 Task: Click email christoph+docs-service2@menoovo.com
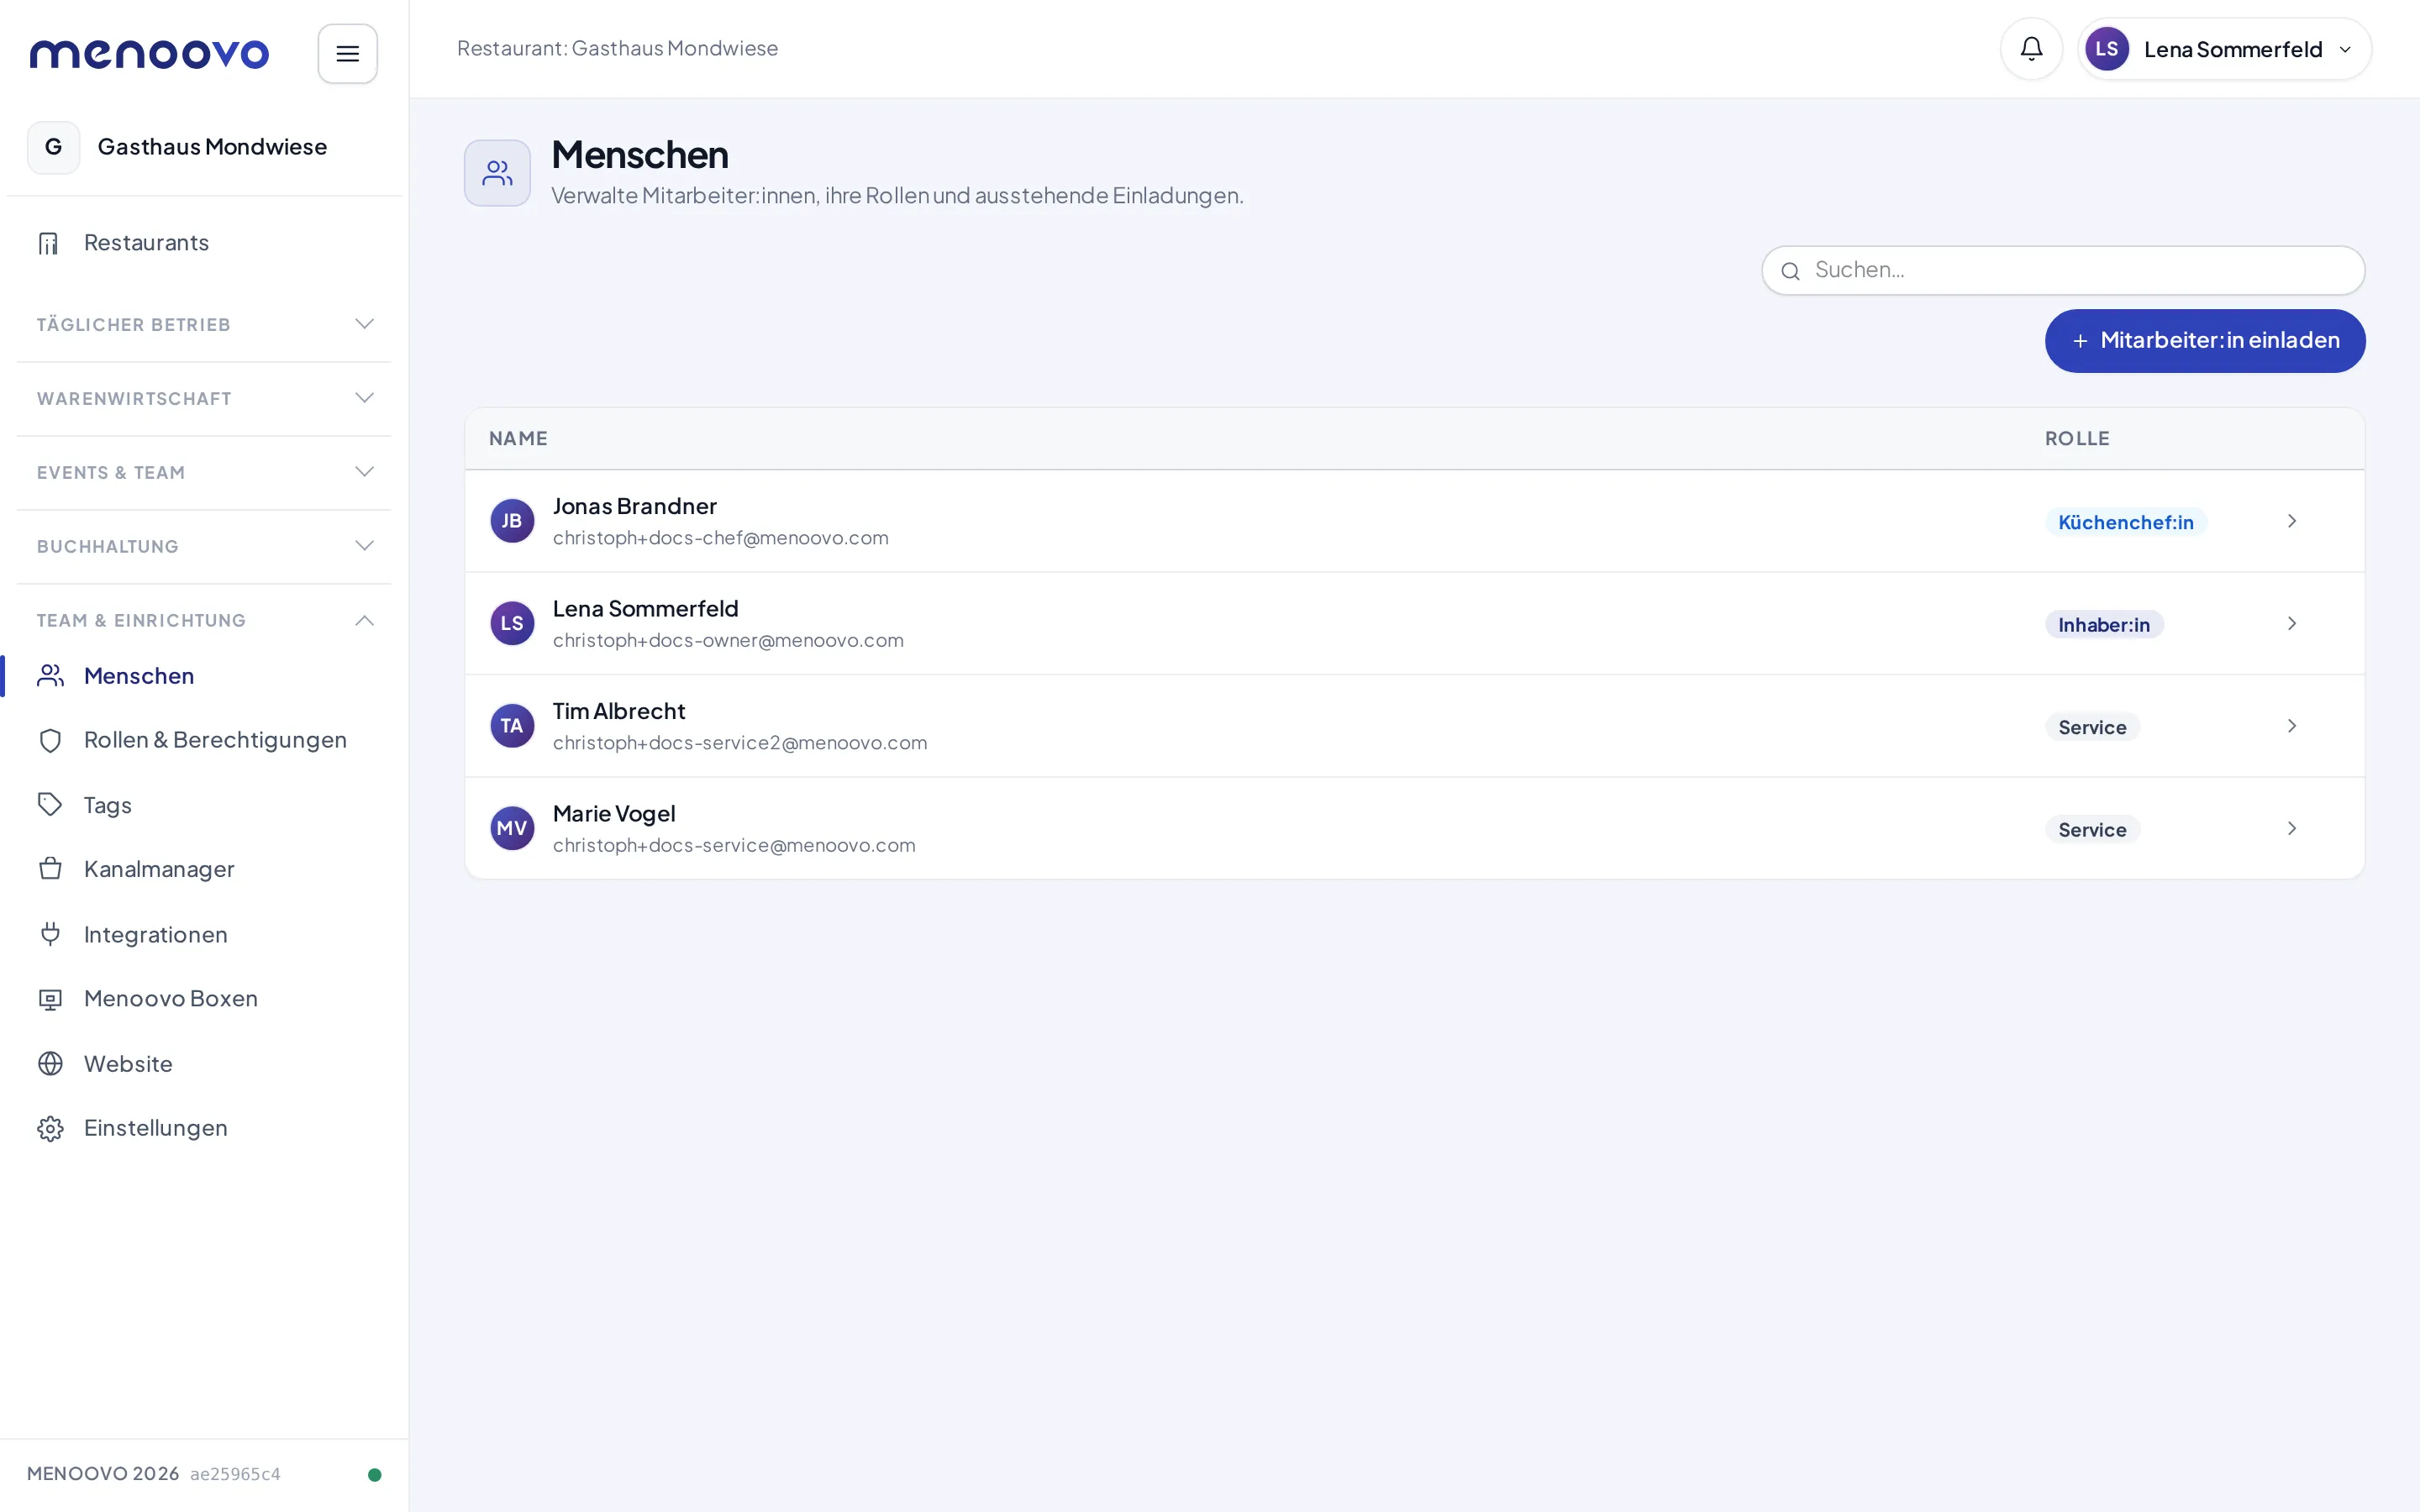tap(739, 743)
